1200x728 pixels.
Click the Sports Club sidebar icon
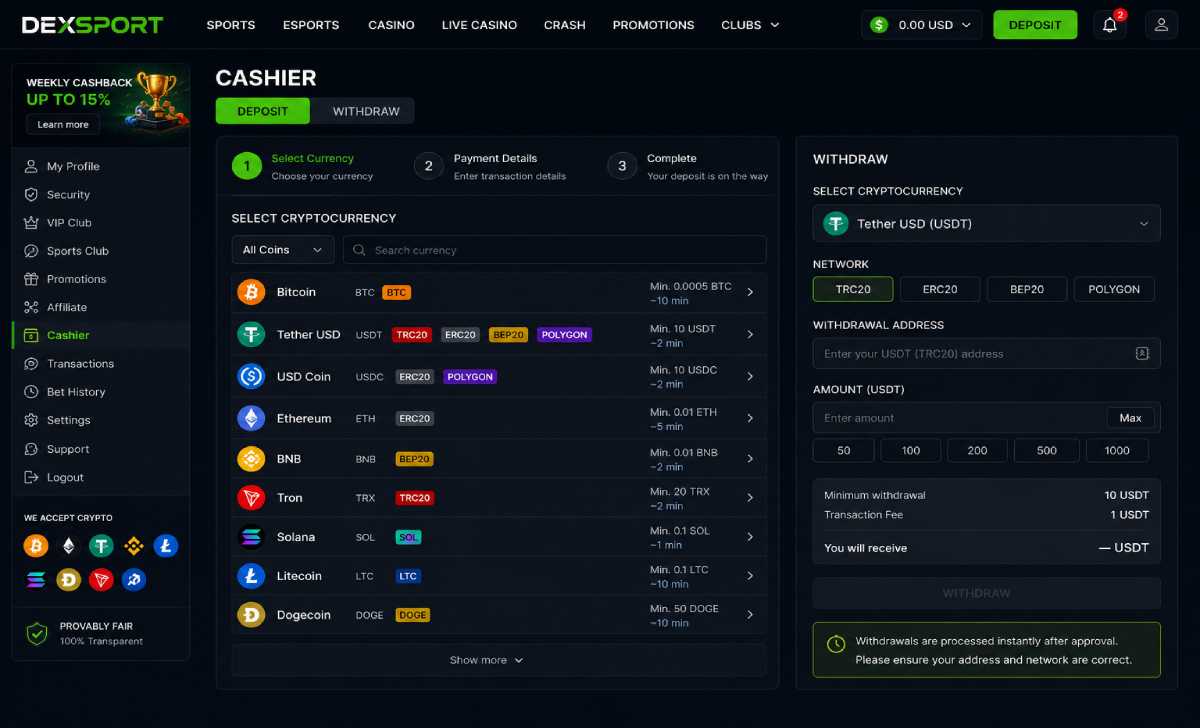(x=31, y=251)
